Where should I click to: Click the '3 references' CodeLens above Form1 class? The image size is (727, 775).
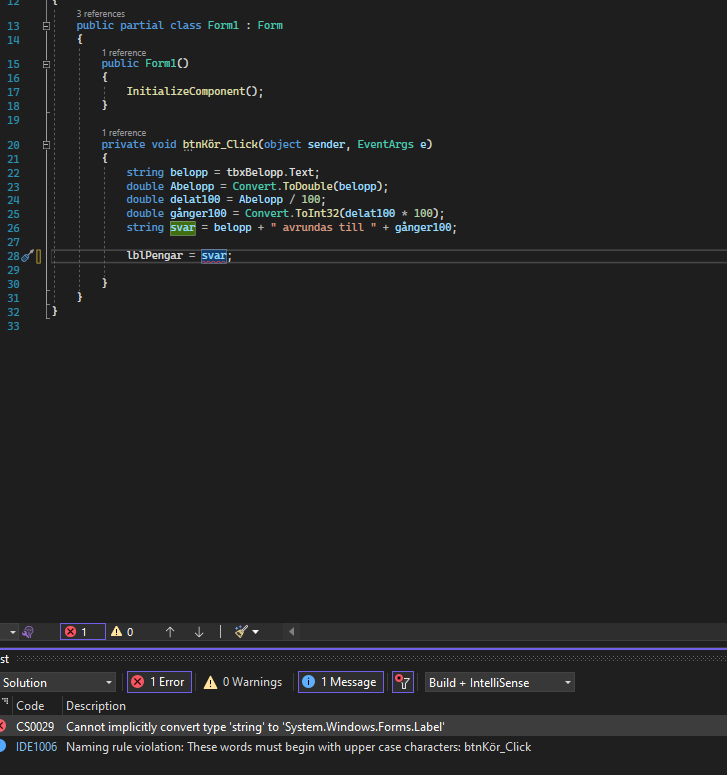pos(101,13)
